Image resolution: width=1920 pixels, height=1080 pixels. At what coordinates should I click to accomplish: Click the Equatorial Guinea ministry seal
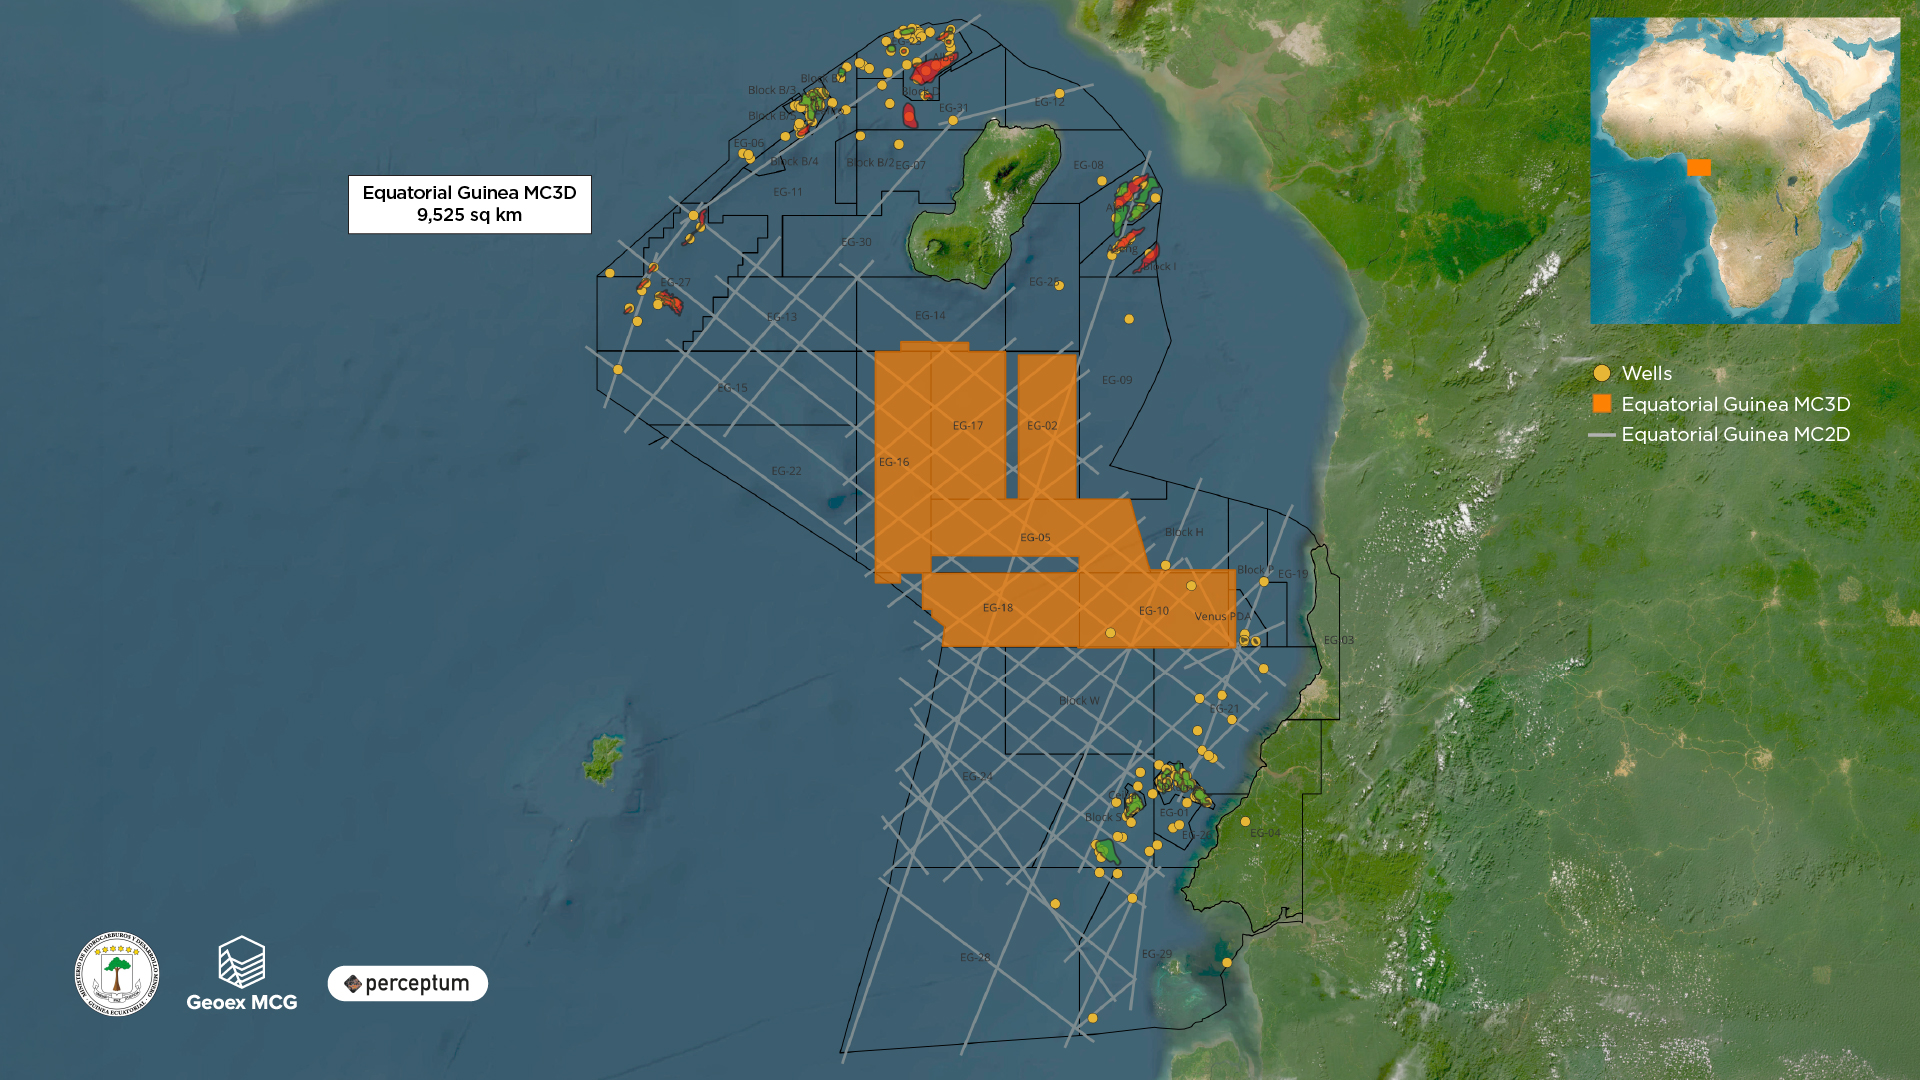(117, 974)
